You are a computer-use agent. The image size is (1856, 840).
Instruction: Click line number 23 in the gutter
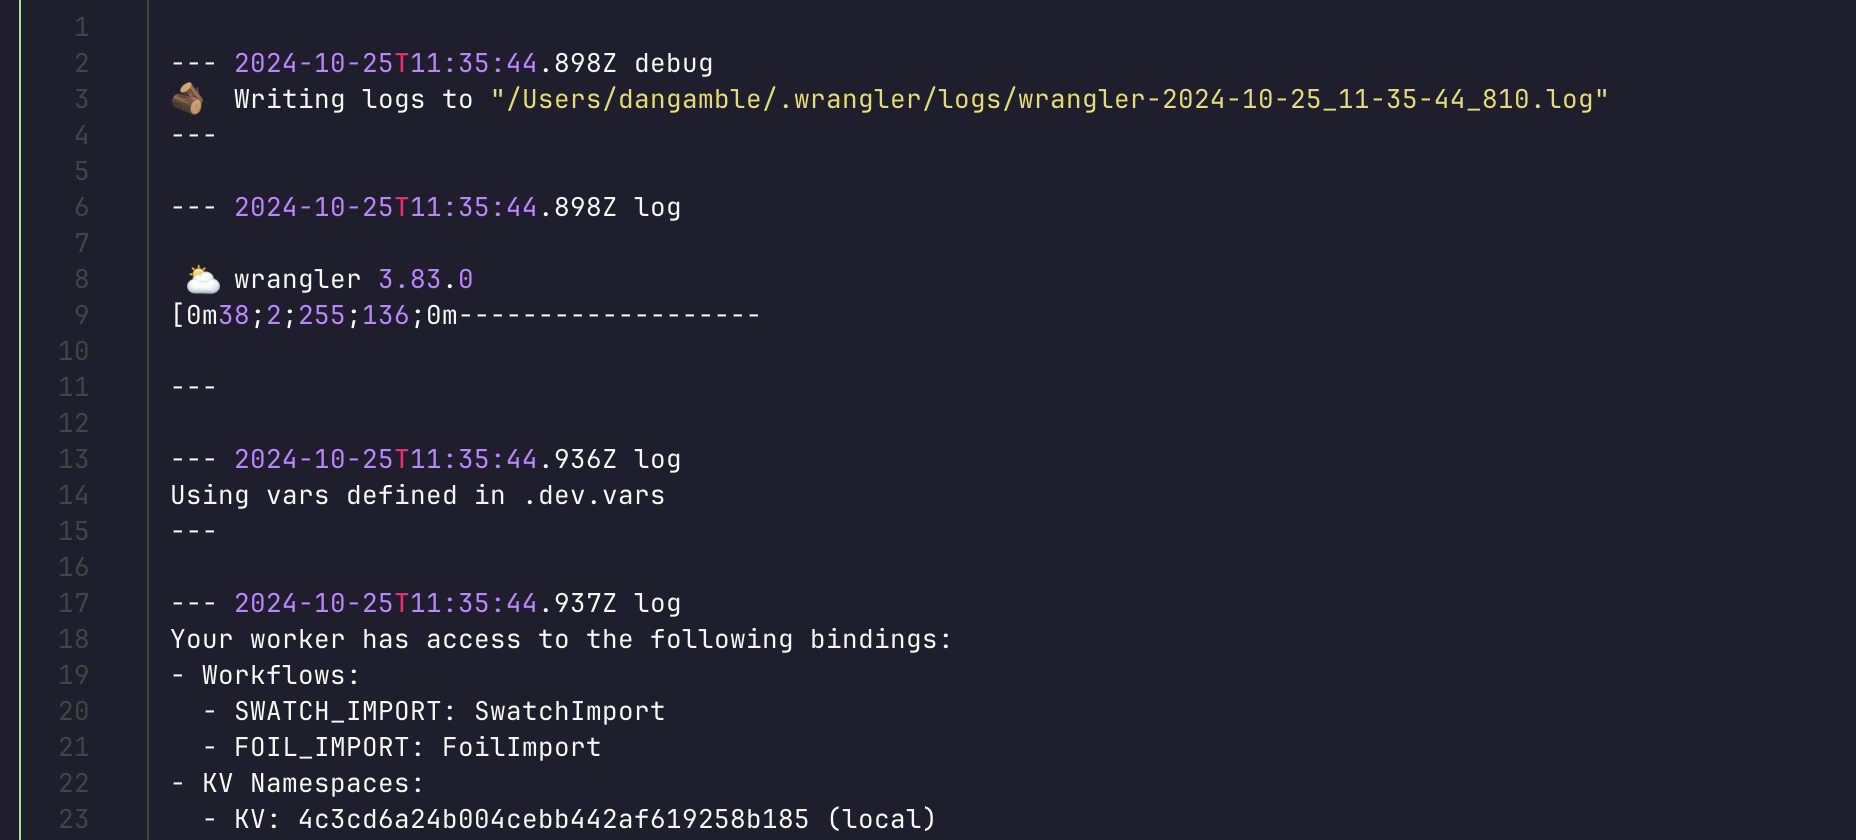[74, 819]
